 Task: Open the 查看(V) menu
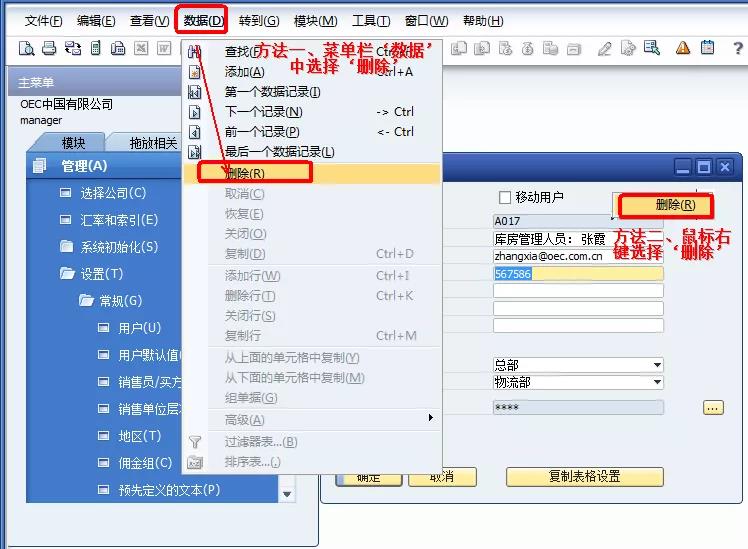149,21
